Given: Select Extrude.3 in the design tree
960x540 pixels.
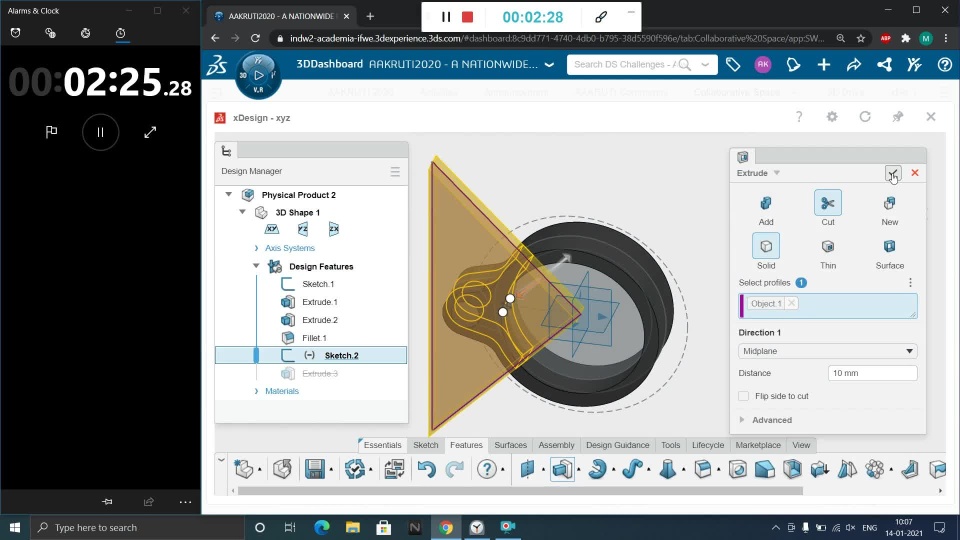Looking at the screenshot, I should 320,373.
